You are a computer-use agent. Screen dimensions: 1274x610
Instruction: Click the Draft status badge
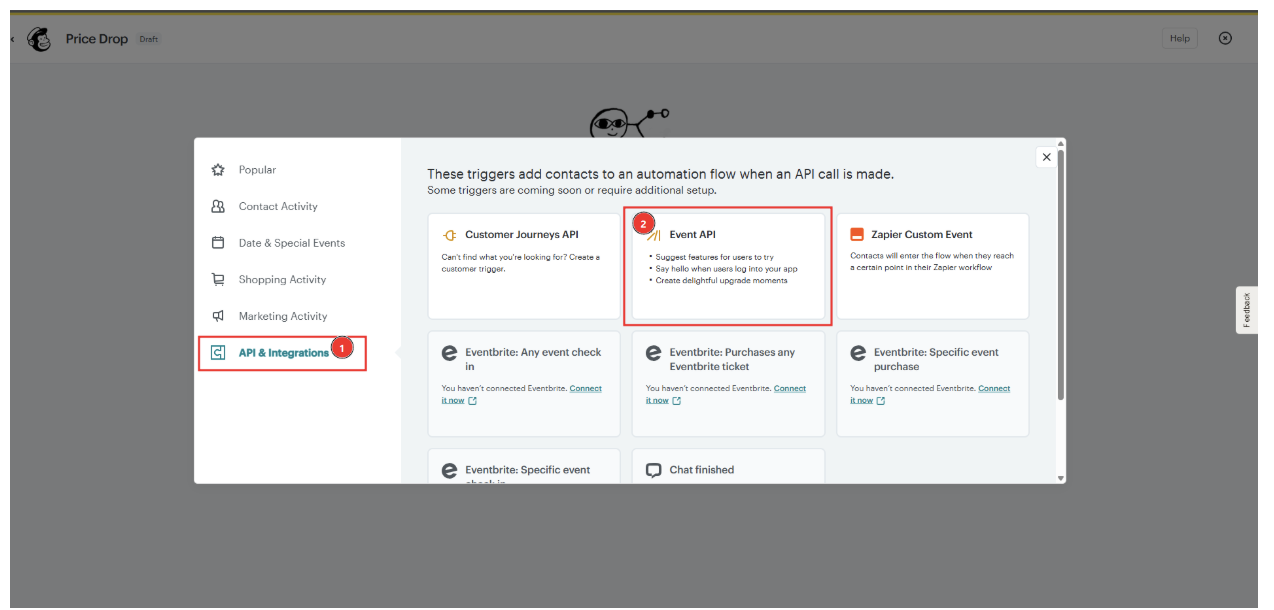click(x=149, y=39)
